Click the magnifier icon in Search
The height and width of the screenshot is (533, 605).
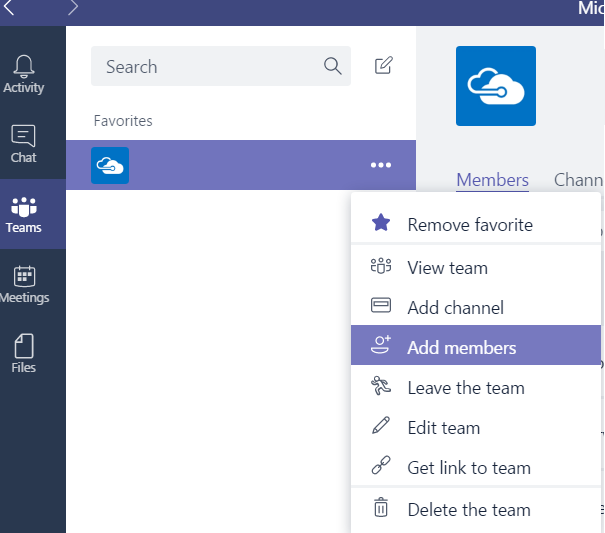click(333, 67)
